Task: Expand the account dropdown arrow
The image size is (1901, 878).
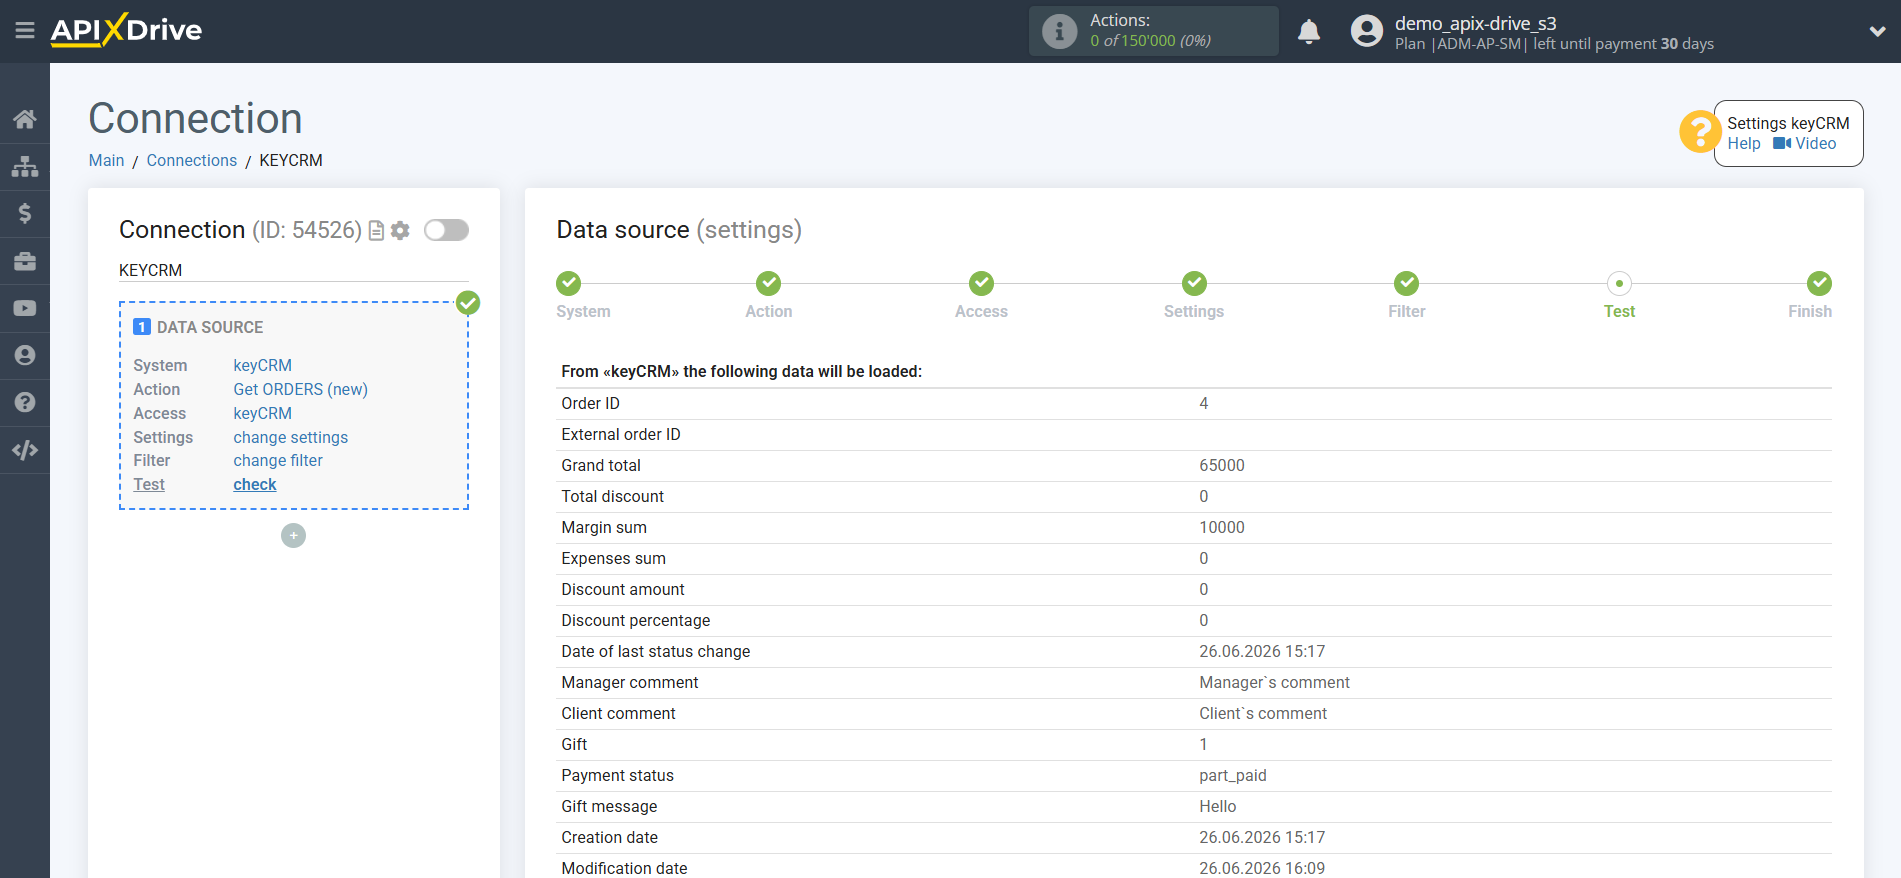Action: point(1877,31)
